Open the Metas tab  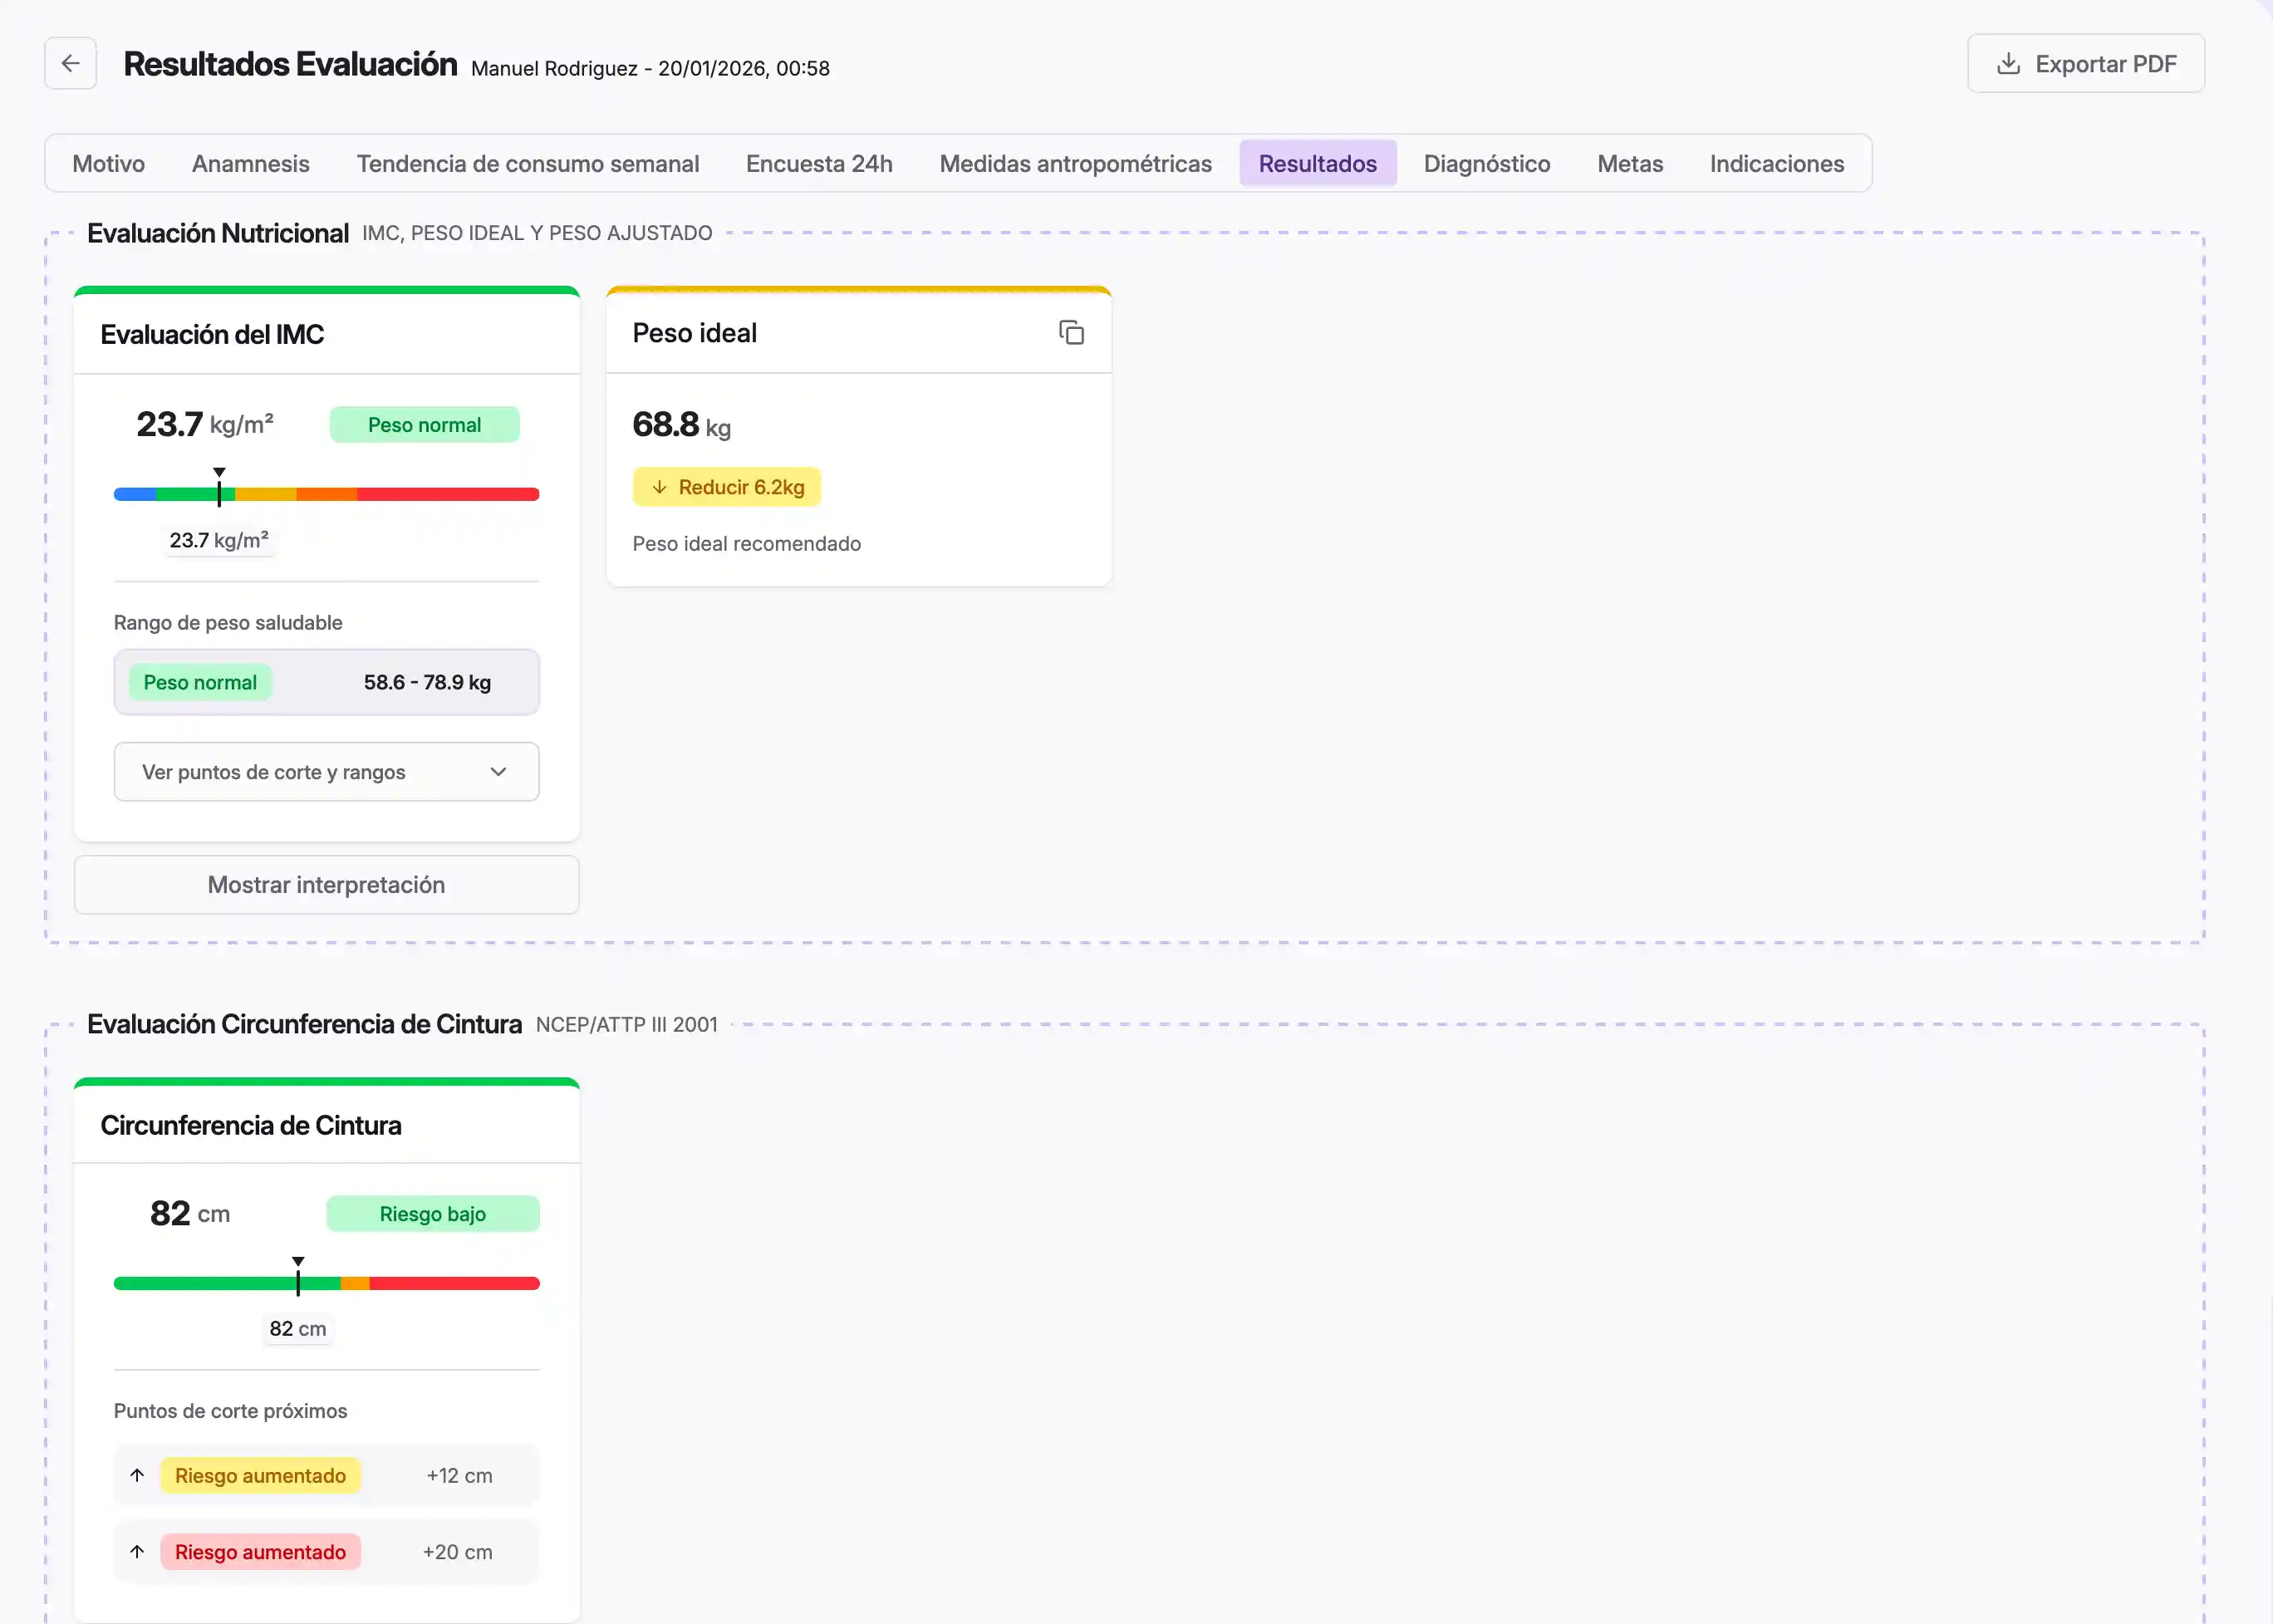pos(1630,163)
